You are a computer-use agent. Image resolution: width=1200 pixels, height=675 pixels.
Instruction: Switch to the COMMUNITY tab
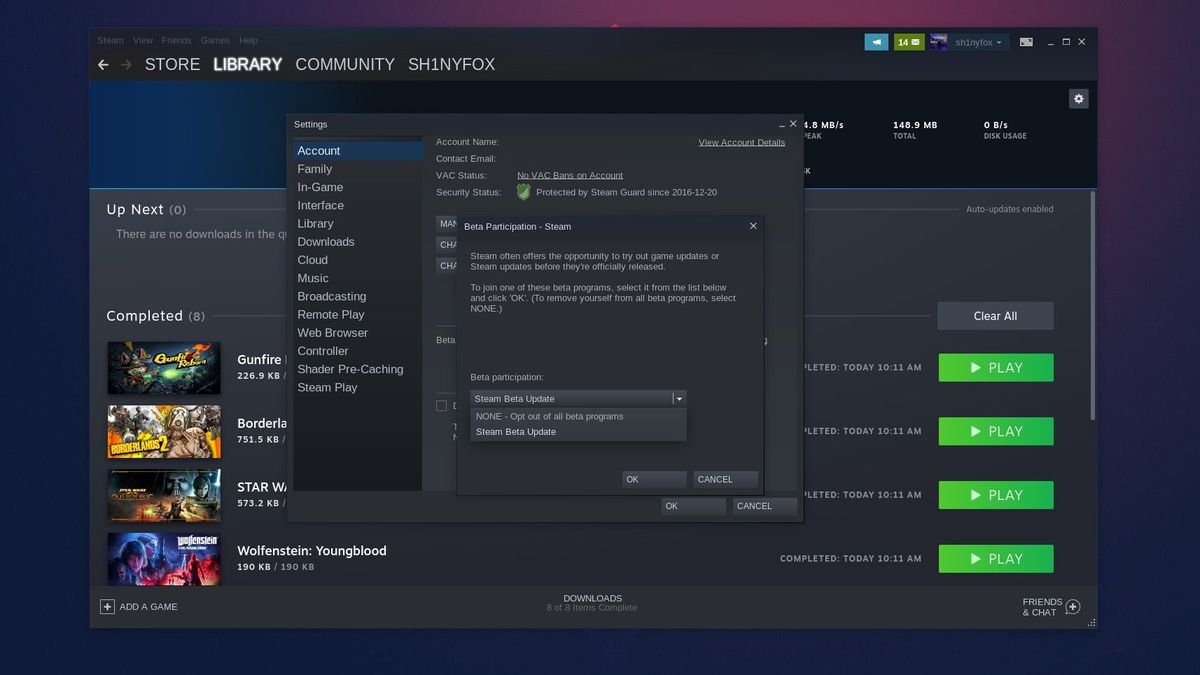[344, 64]
